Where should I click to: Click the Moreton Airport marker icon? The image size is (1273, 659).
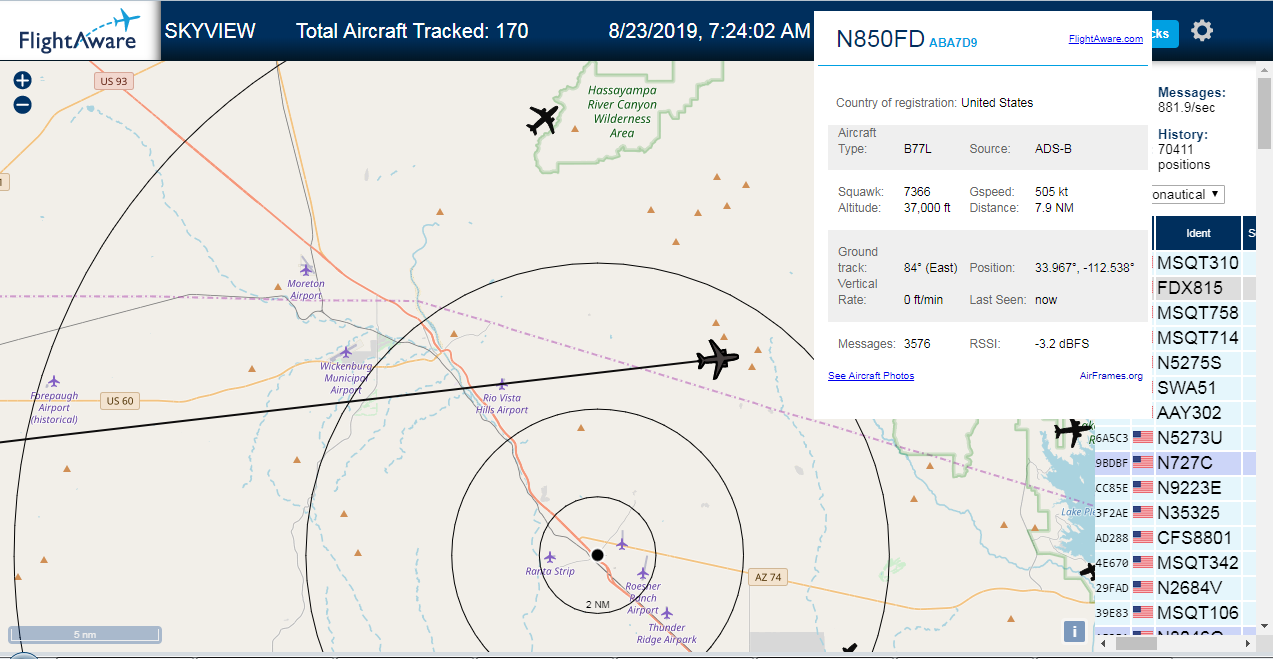306,269
